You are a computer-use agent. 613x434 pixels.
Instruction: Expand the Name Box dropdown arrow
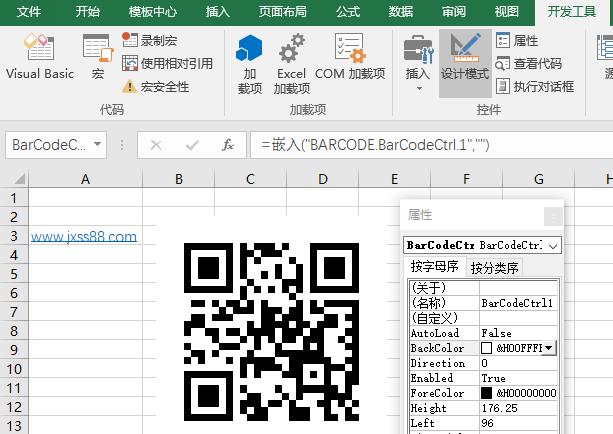pos(98,144)
